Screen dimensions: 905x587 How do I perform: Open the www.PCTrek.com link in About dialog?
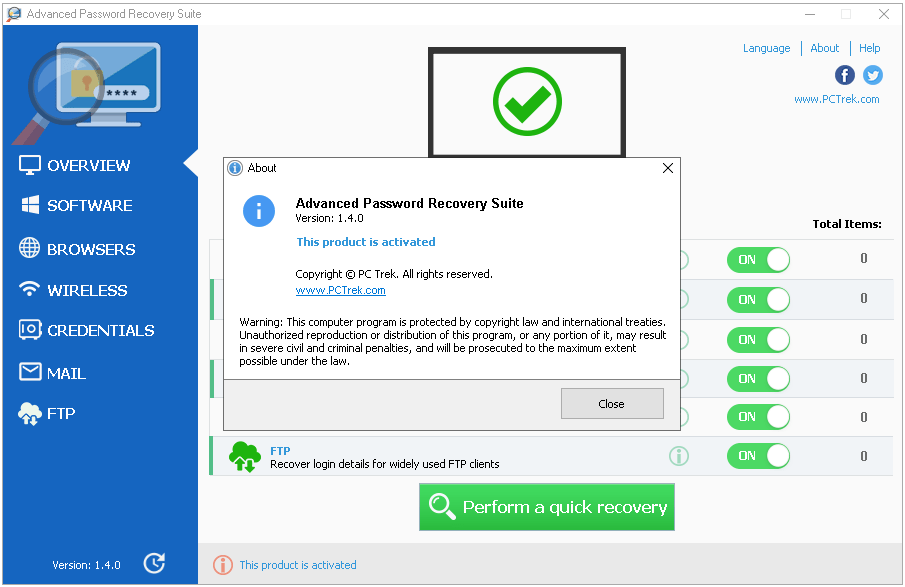point(341,290)
